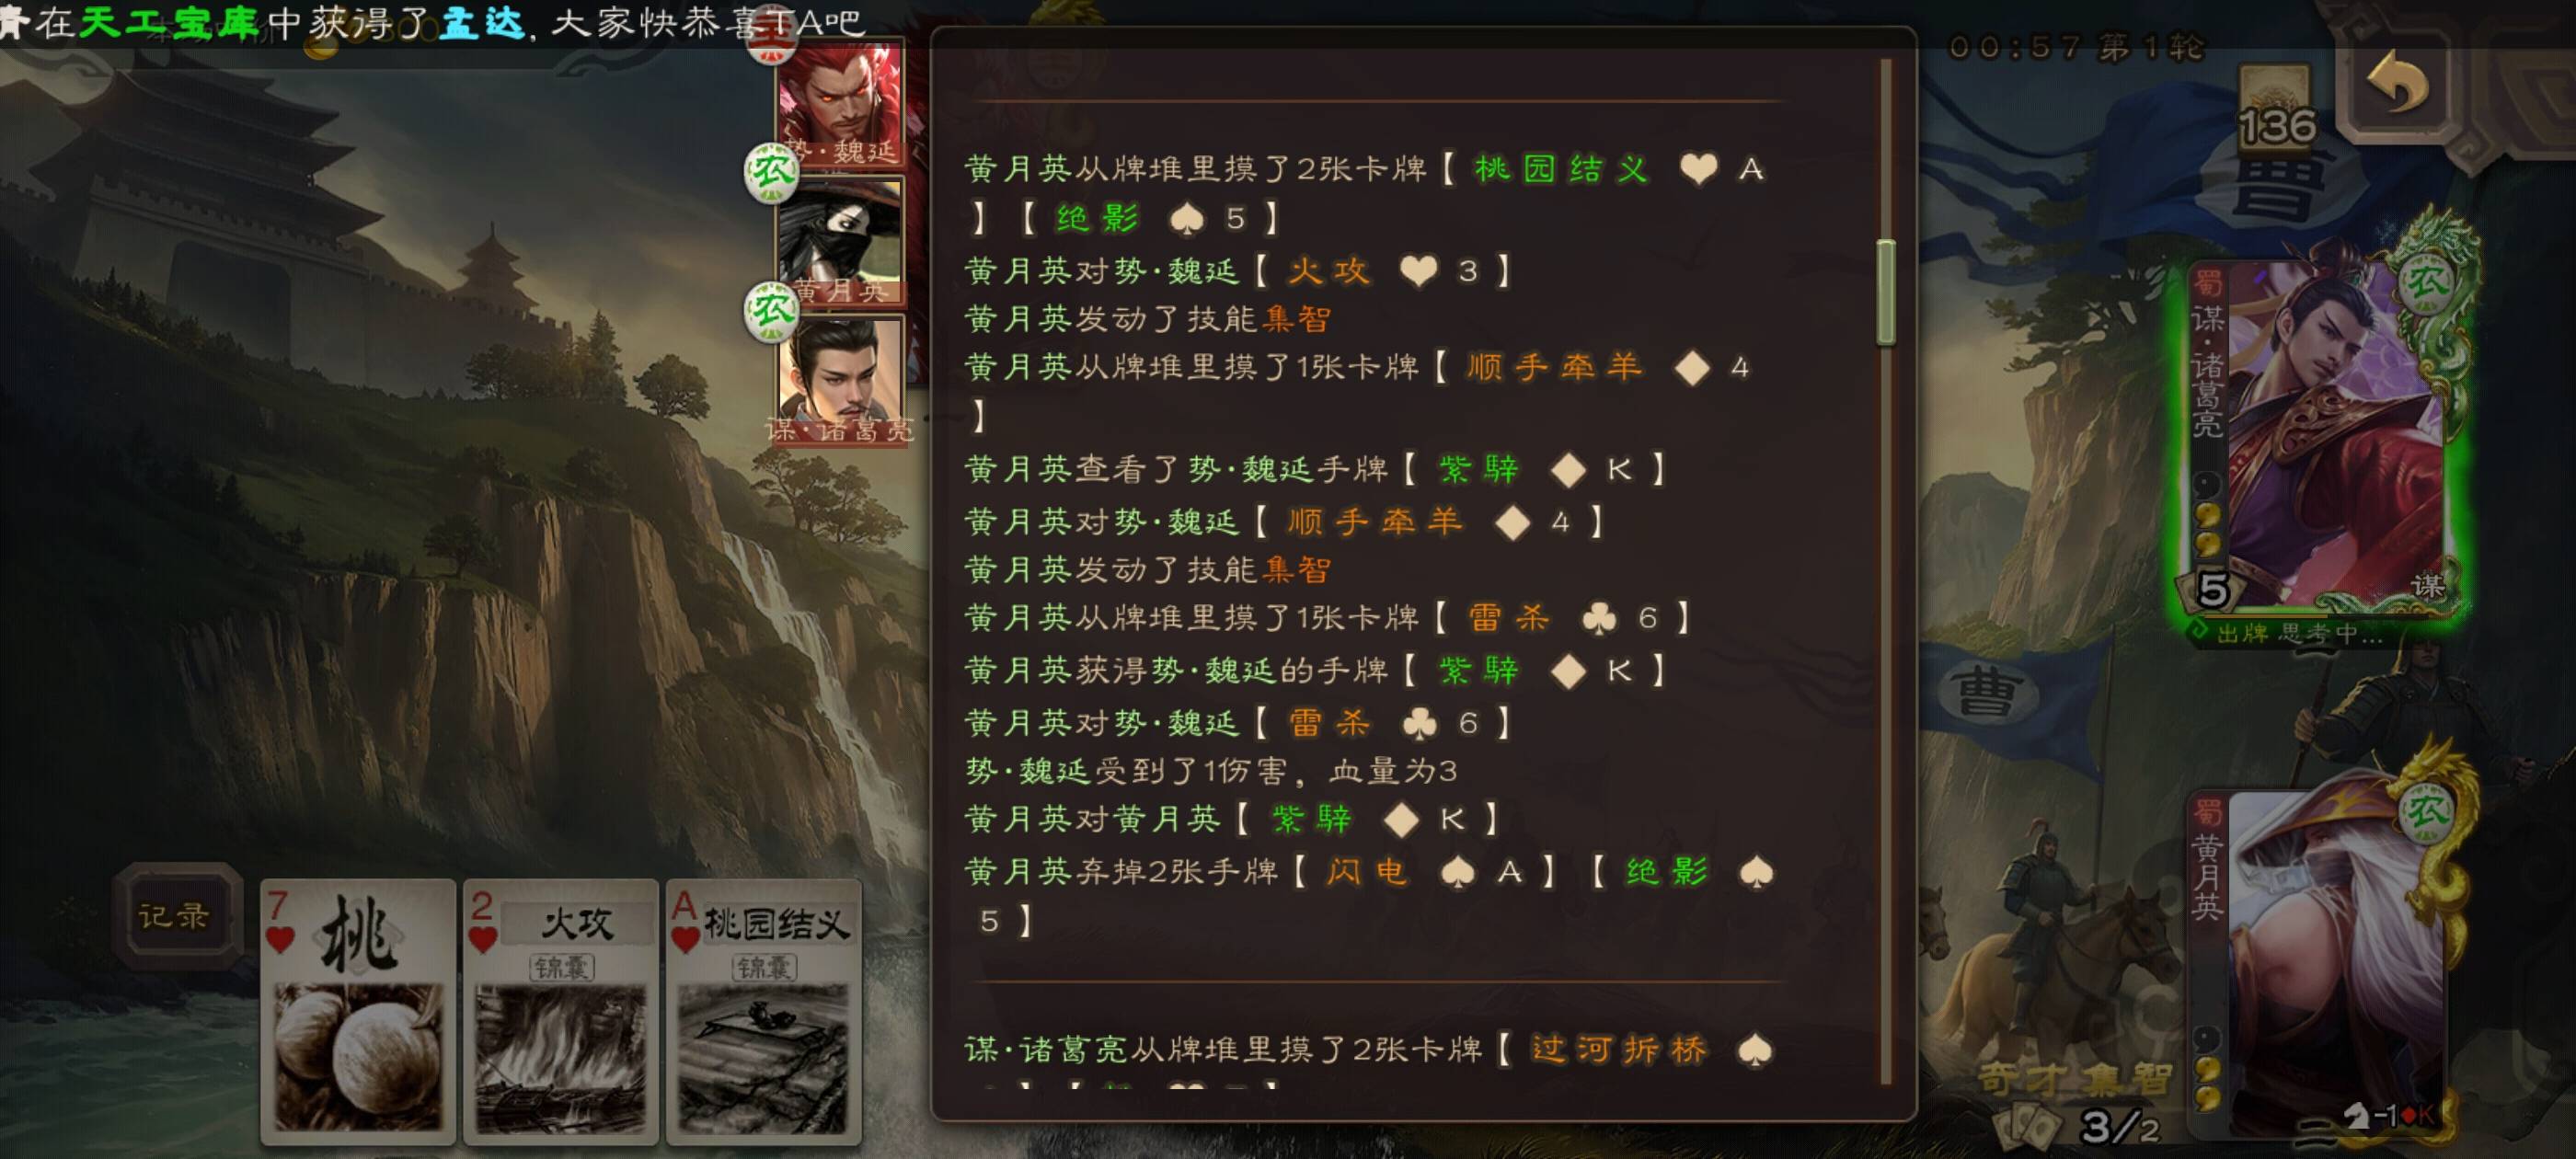
Task: Click the 农 badge above the 谋·诸葛亮 avatar
Action: 771,311
